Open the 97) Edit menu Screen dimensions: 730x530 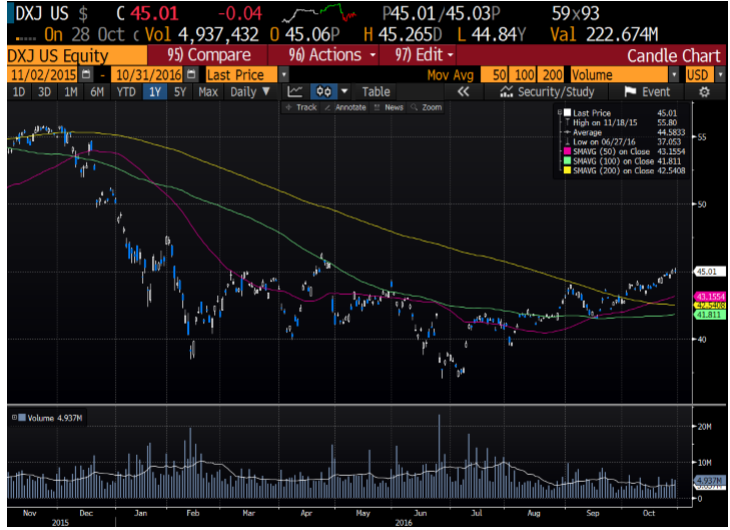(424, 55)
